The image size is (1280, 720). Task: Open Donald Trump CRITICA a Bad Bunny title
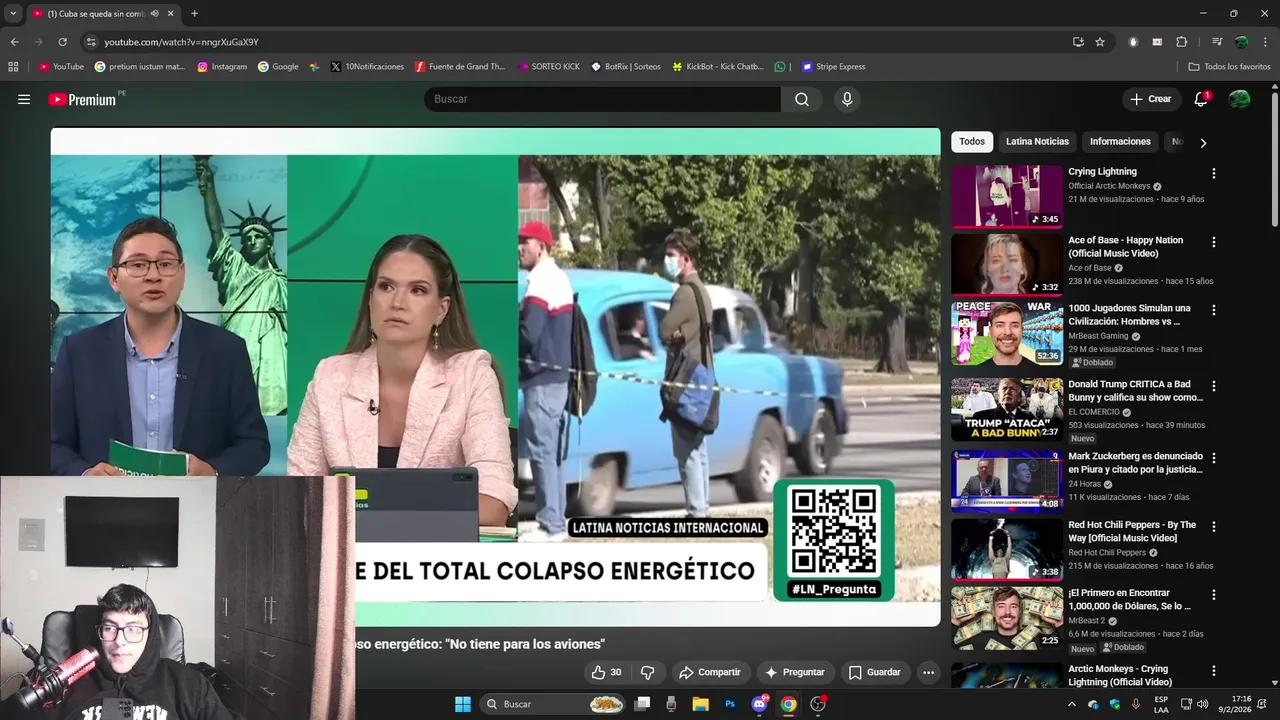[1135, 391]
